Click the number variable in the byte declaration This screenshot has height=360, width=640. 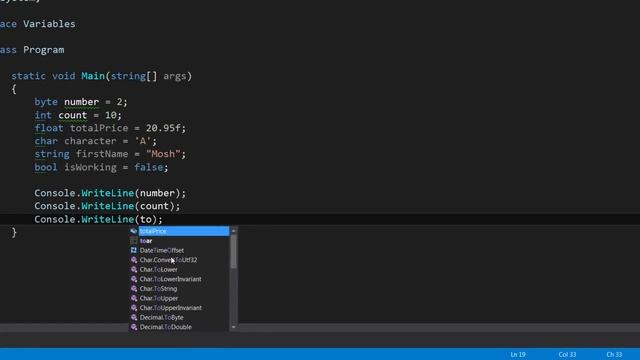[x=81, y=102]
